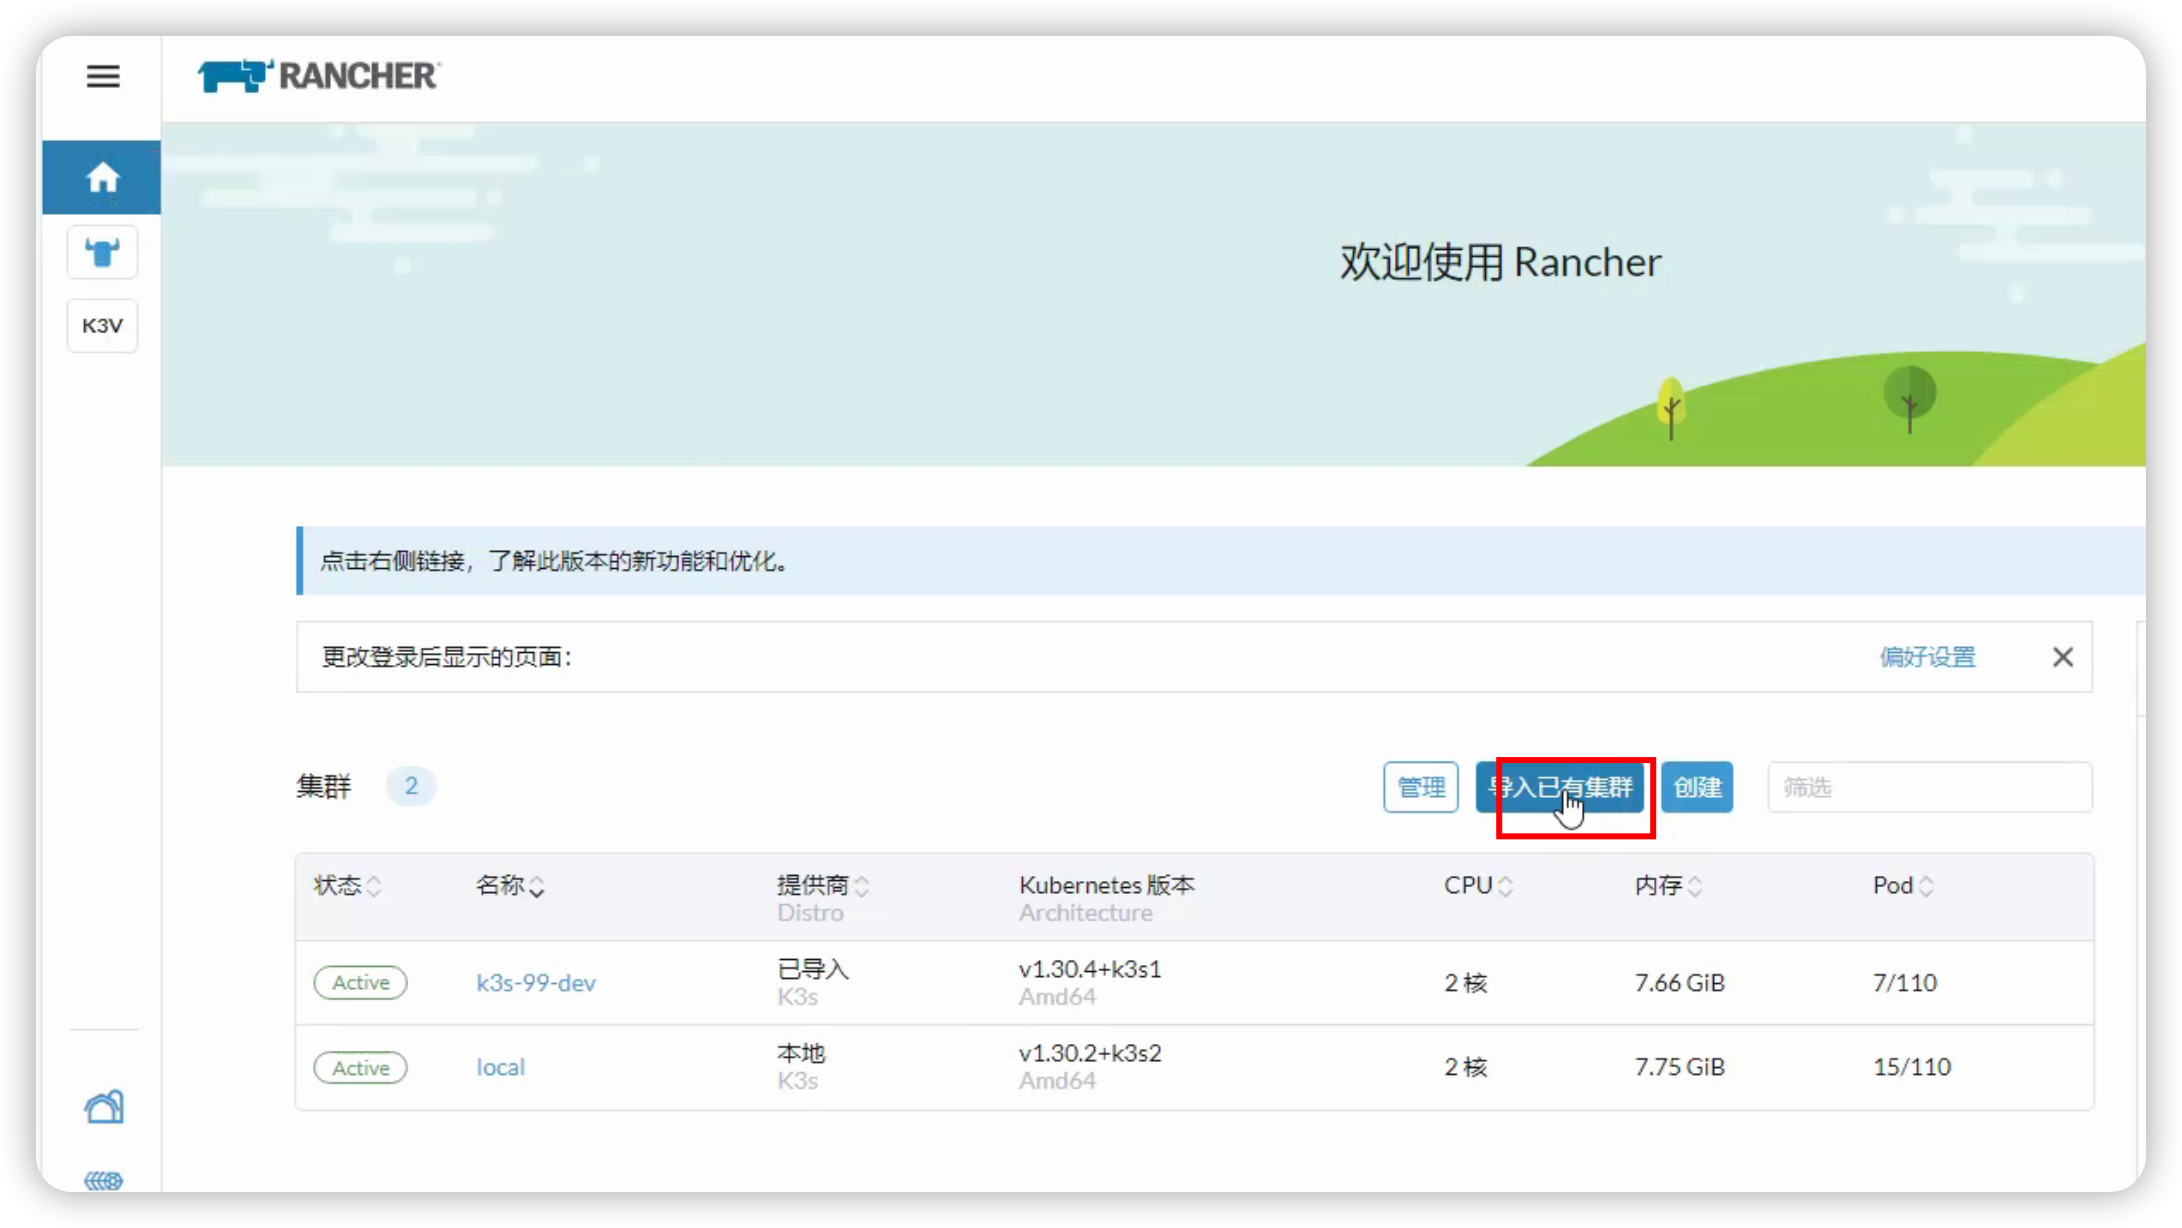
Task: Open the K3V cluster shortcut
Action: (102, 326)
